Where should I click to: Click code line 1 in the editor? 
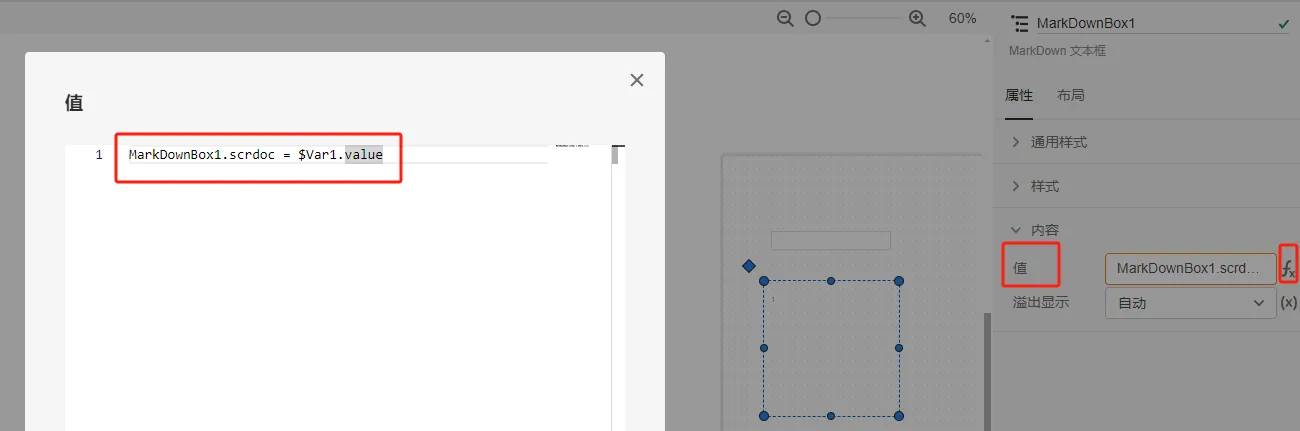pos(338,155)
